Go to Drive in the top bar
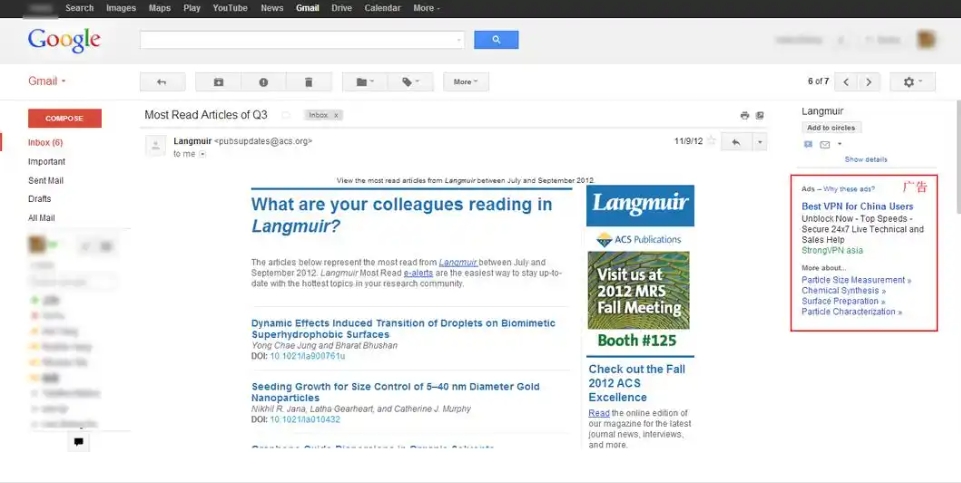The width and height of the screenshot is (961, 483). click(x=342, y=8)
